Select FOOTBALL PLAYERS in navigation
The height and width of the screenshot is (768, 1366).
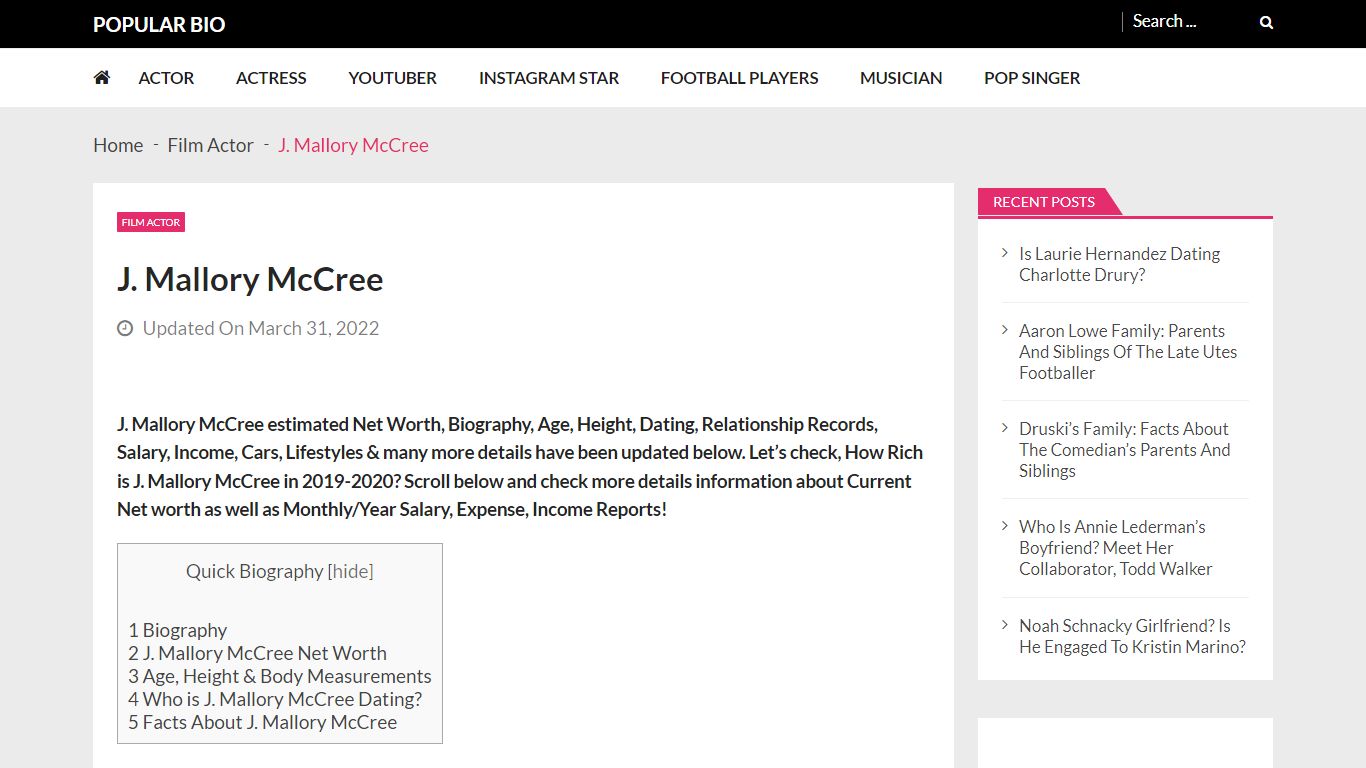739,78
